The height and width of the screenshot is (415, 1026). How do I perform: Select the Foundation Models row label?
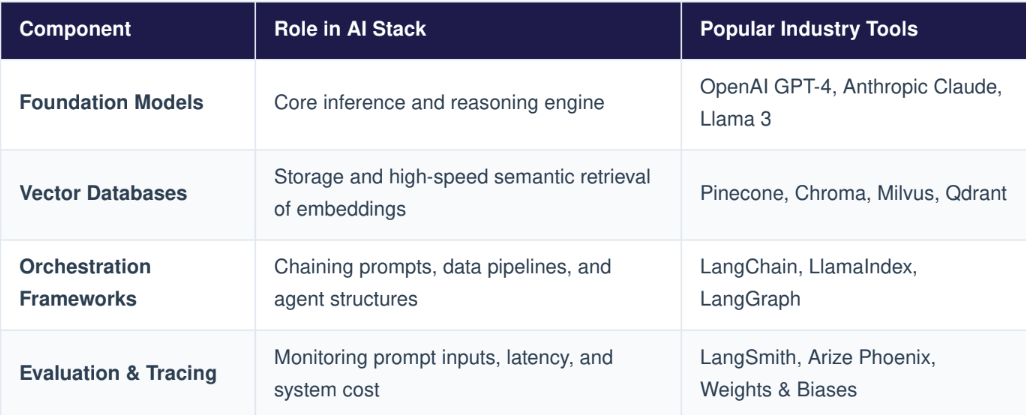[111, 103]
